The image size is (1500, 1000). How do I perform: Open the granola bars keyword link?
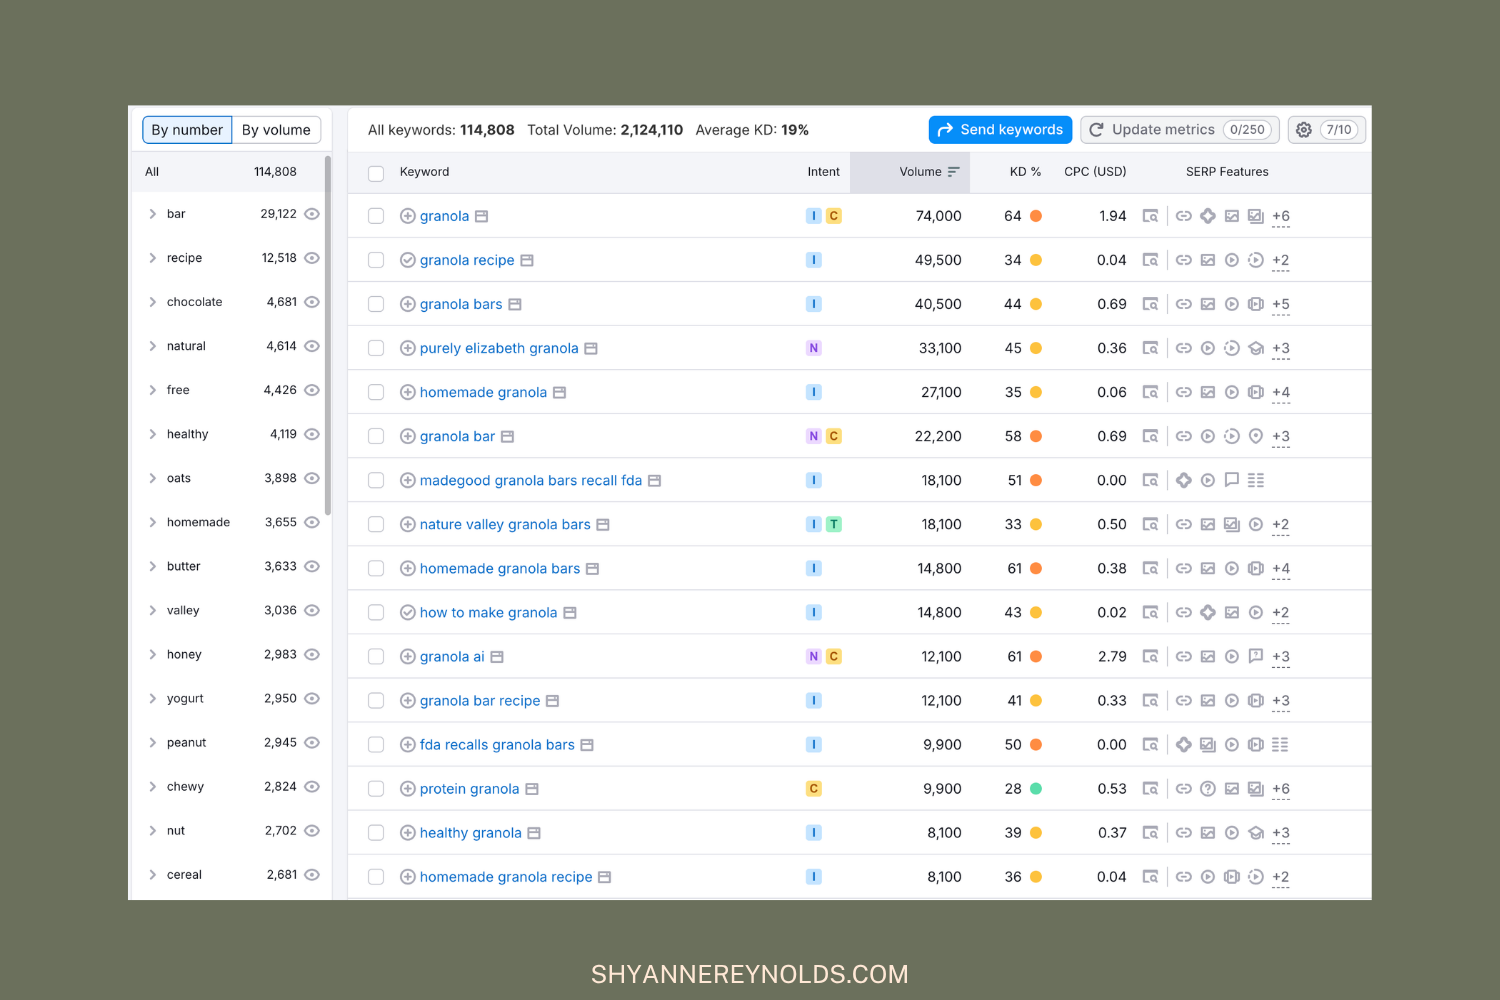[x=461, y=304]
